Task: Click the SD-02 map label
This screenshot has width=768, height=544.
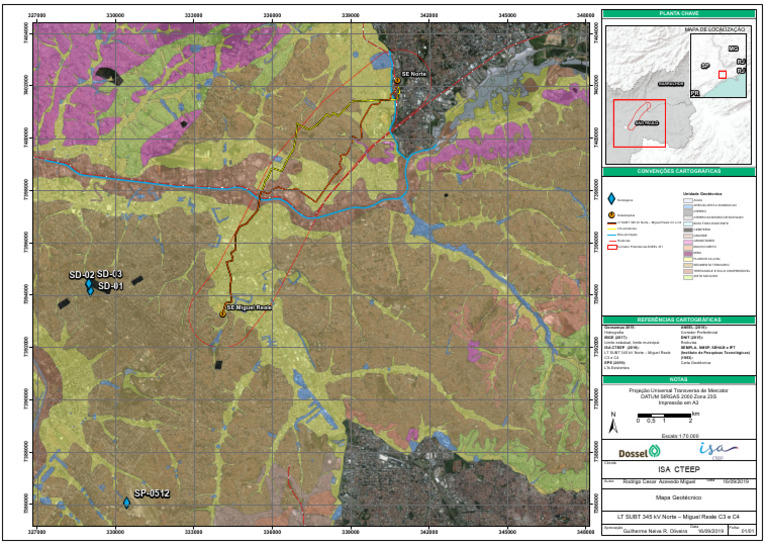Action: (81, 275)
